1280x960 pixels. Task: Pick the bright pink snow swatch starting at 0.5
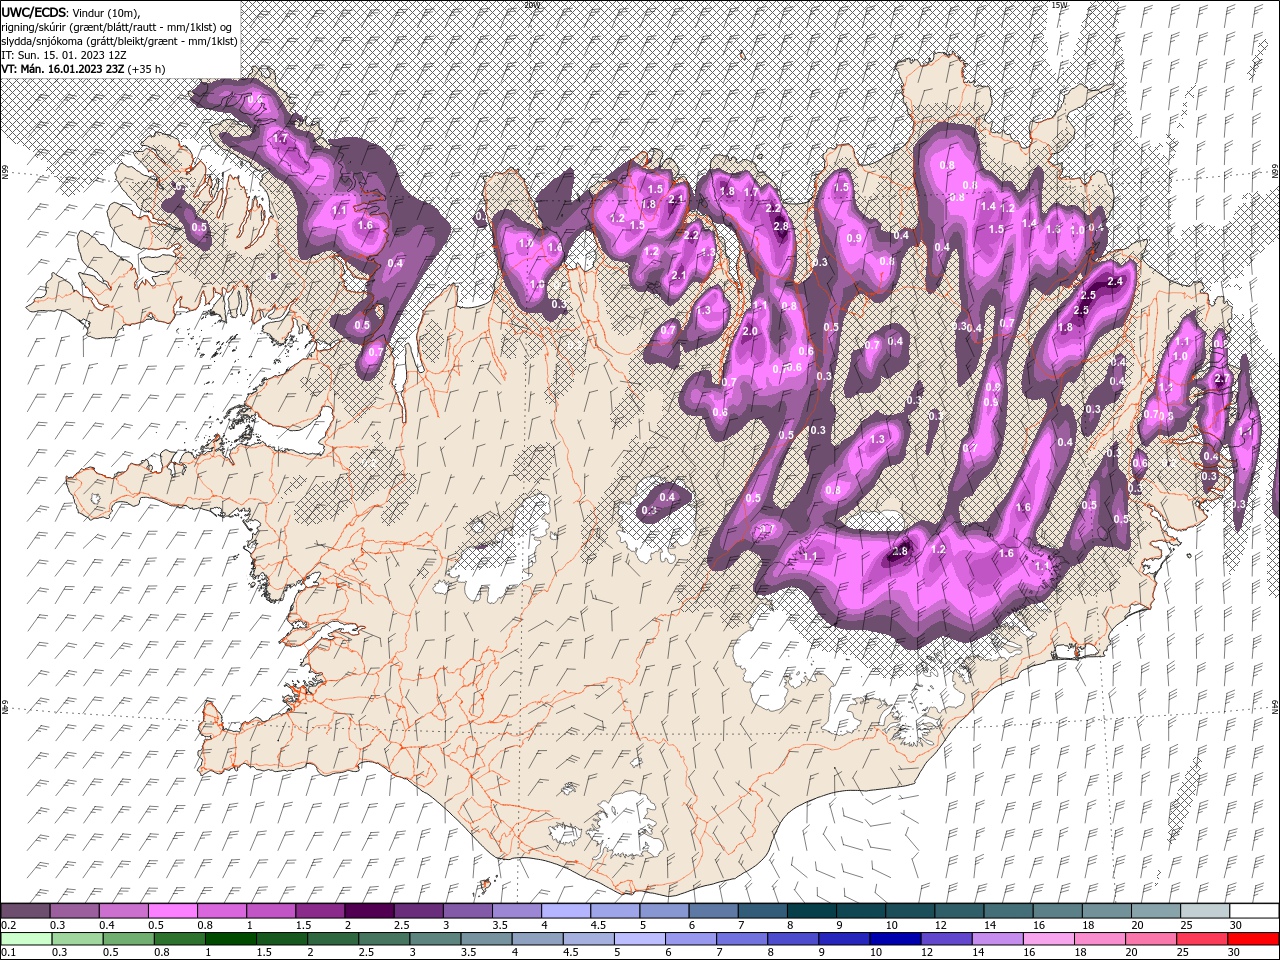(x=173, y=911)
